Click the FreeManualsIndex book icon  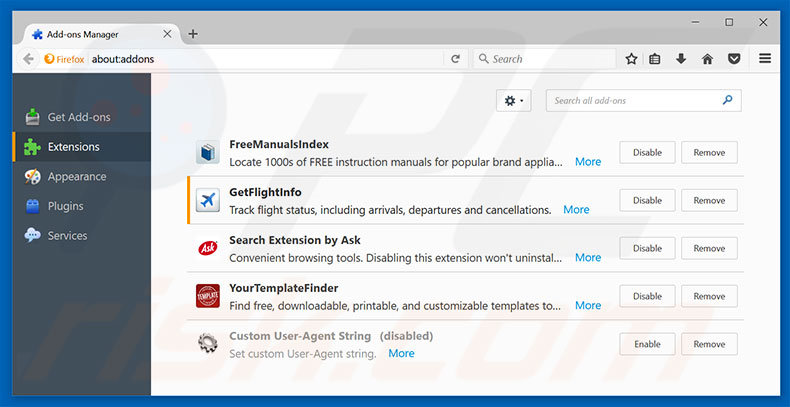(208, 152)
